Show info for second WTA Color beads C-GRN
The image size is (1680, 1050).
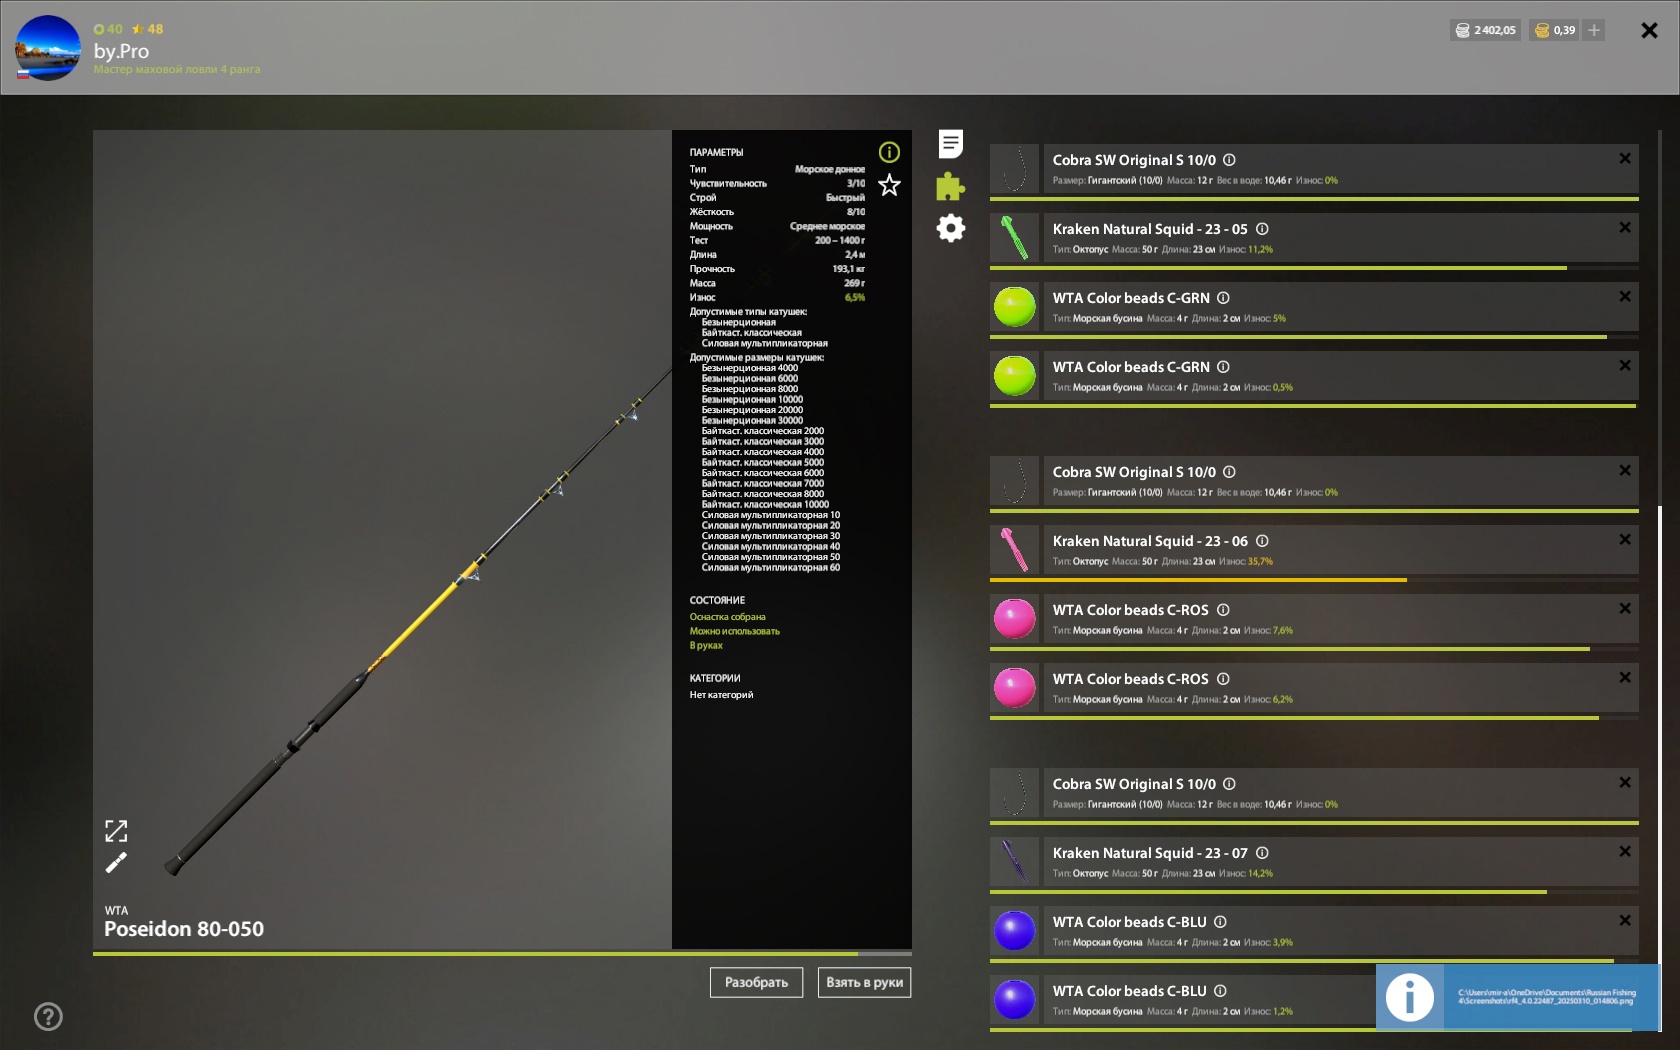[1223, 367]
